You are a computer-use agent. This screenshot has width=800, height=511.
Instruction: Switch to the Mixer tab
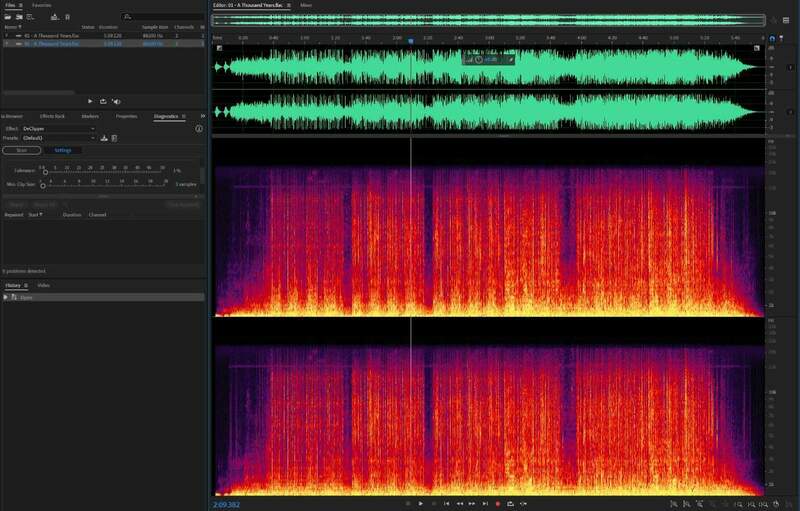coord(306,5)
